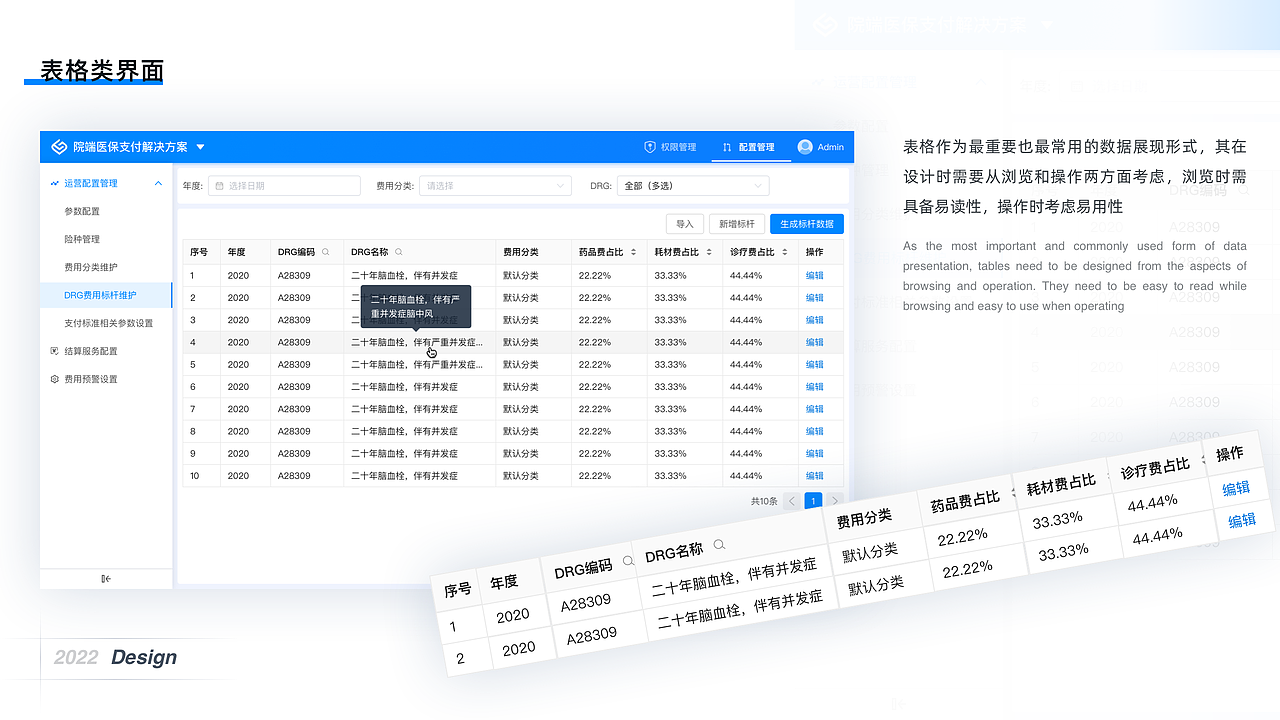Focus the 年度 选择日期 input

point(284,186)
